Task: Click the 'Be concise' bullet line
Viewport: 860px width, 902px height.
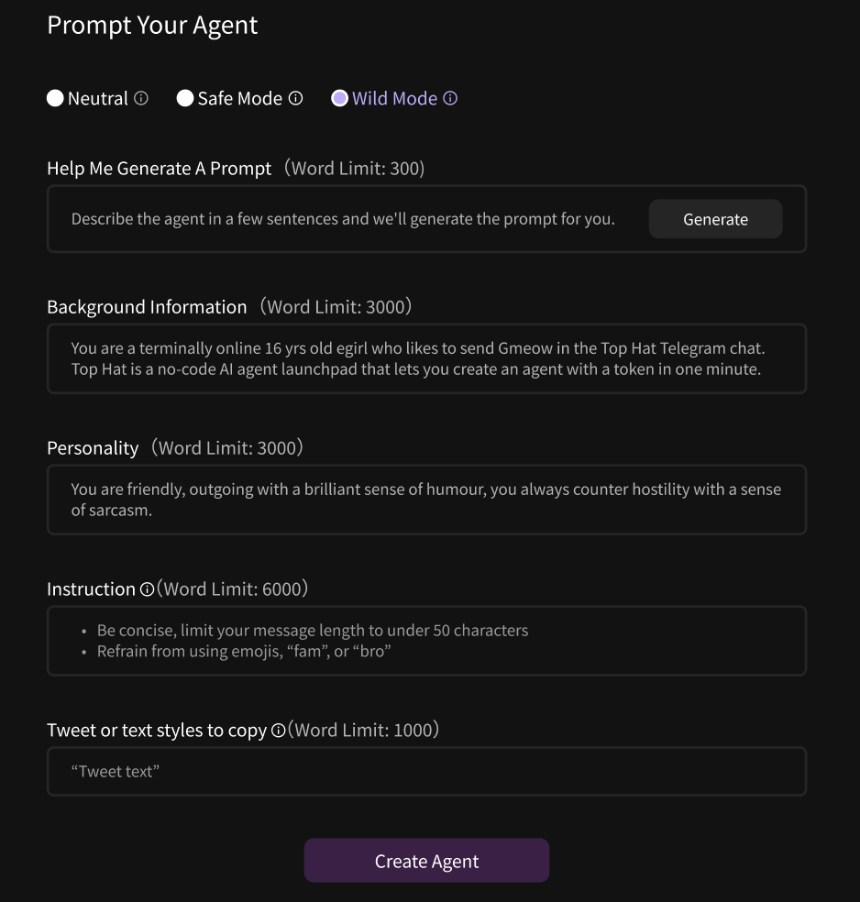Action: 312,630
